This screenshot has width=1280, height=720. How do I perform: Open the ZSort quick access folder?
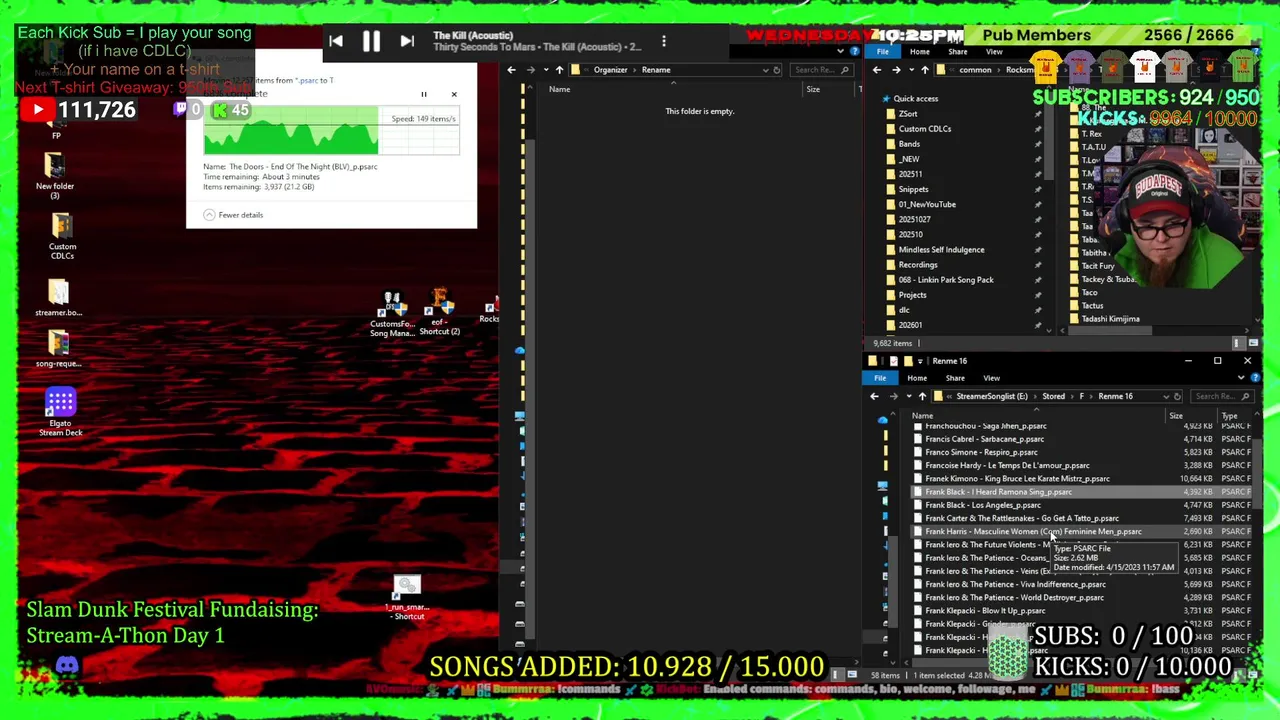[907, 114]
